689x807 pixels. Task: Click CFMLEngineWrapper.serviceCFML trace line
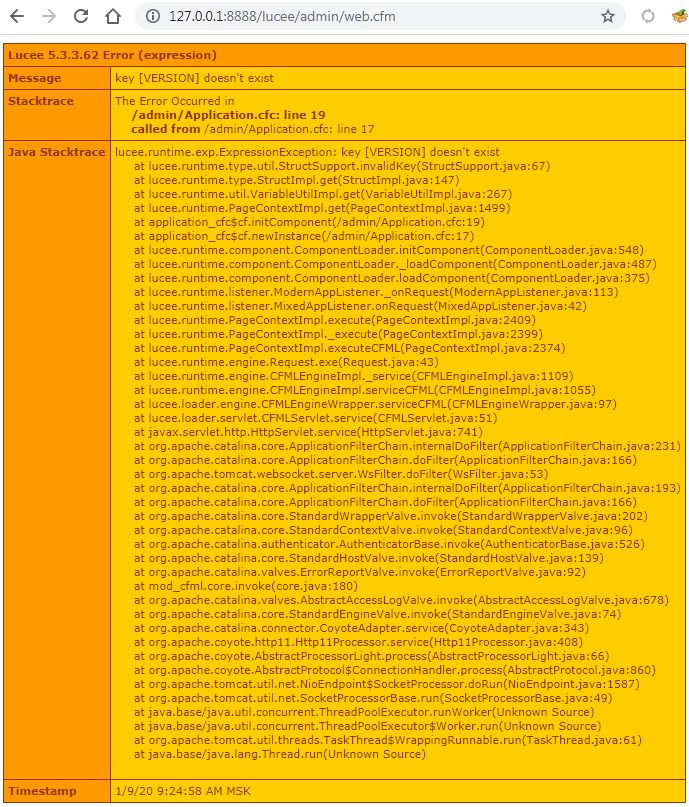(x=376, y=404)
